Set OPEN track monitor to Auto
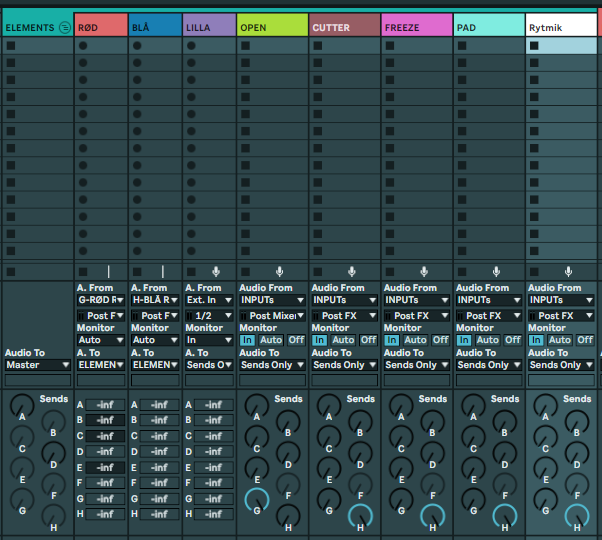 pyautogui.click(x=272, y=340)
